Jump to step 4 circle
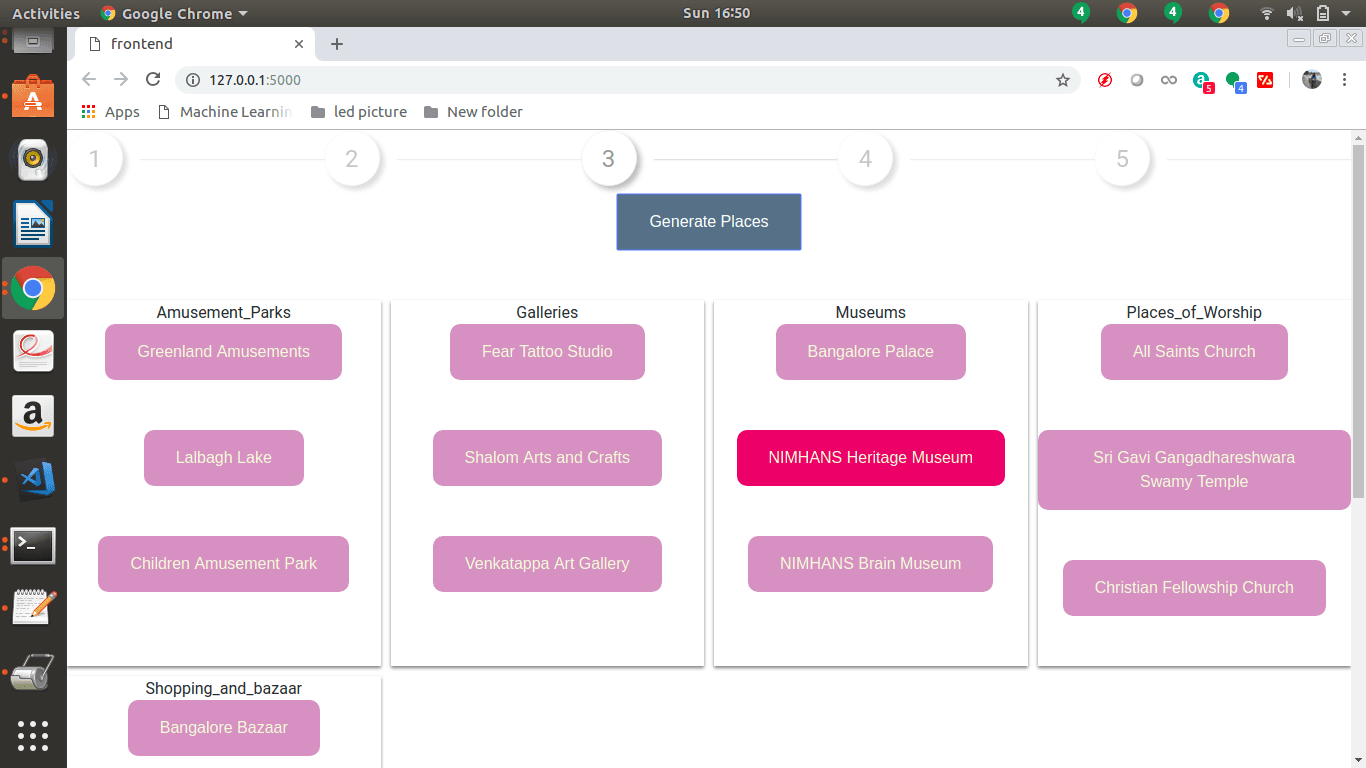 (866, 159)
